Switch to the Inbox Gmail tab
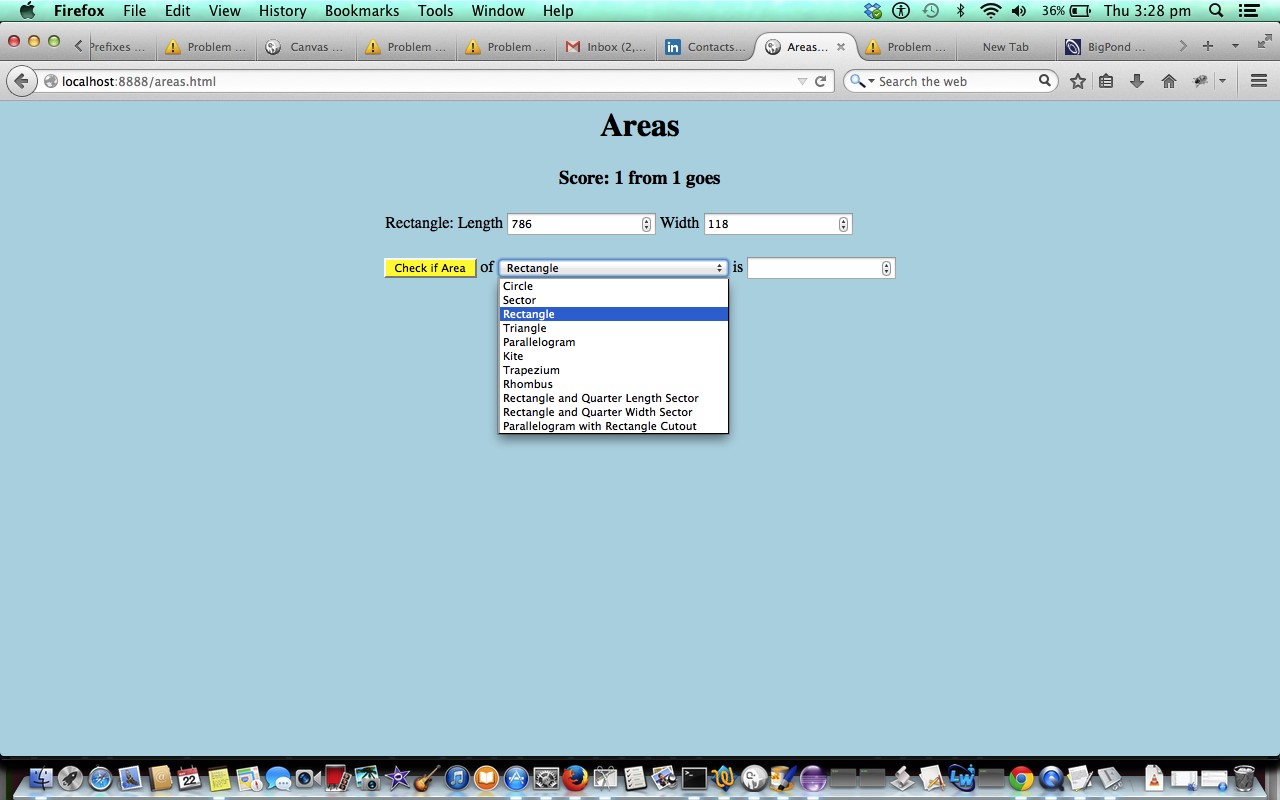Image resolution: width=1280 pixels, height=800 pixels. point(606,47)
